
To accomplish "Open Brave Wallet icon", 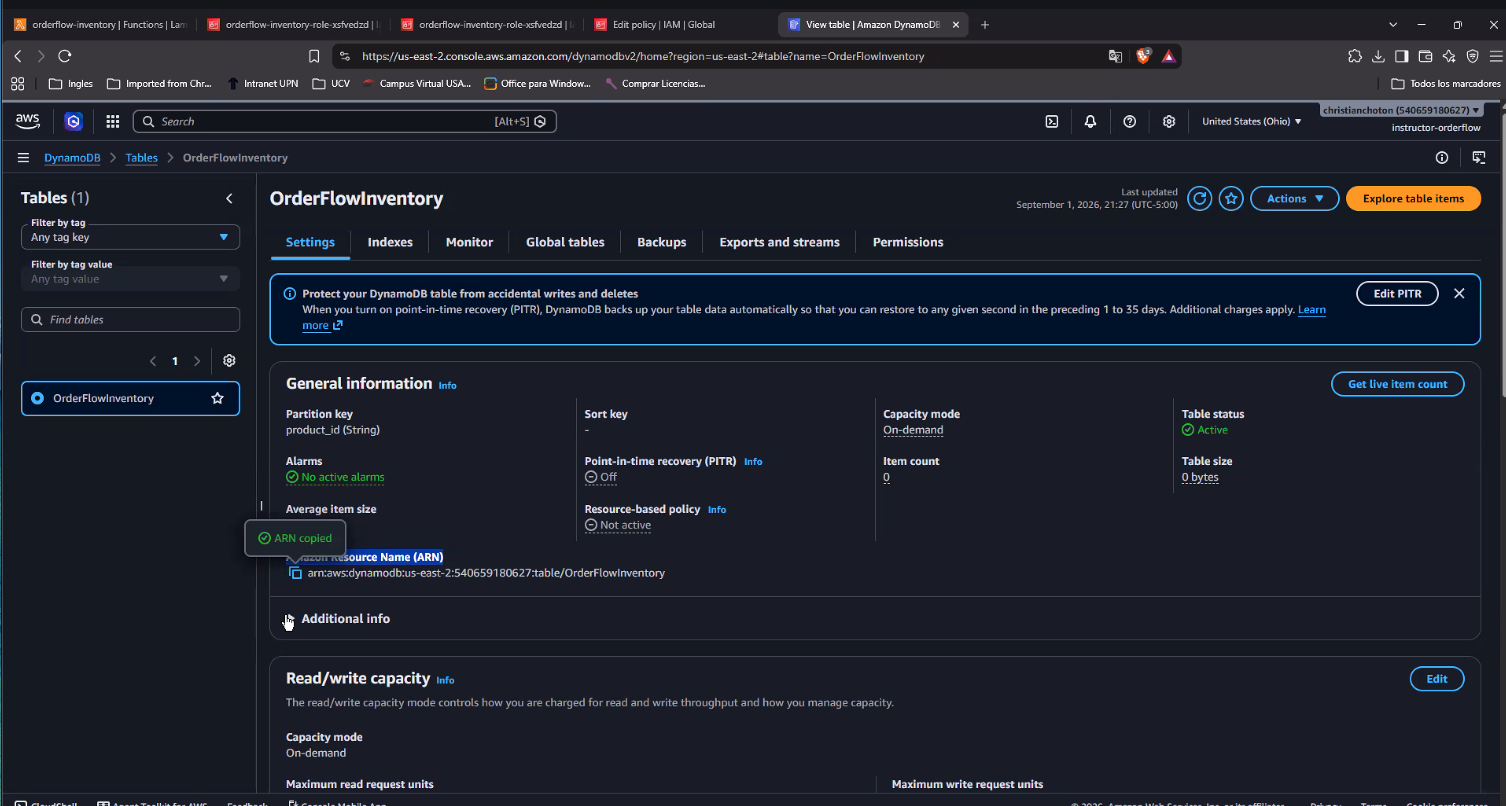I will point(1426,56).
